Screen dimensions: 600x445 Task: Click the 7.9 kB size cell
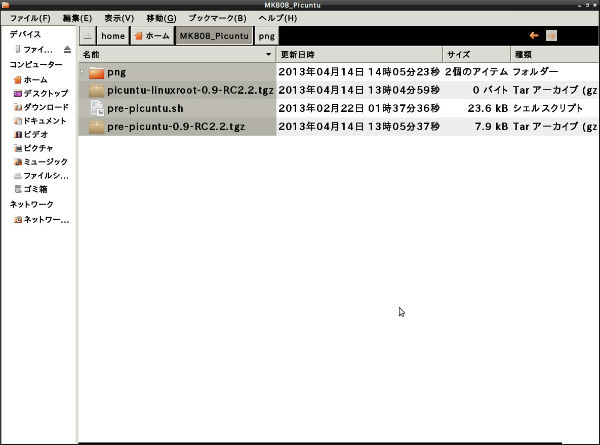[491, 126]
